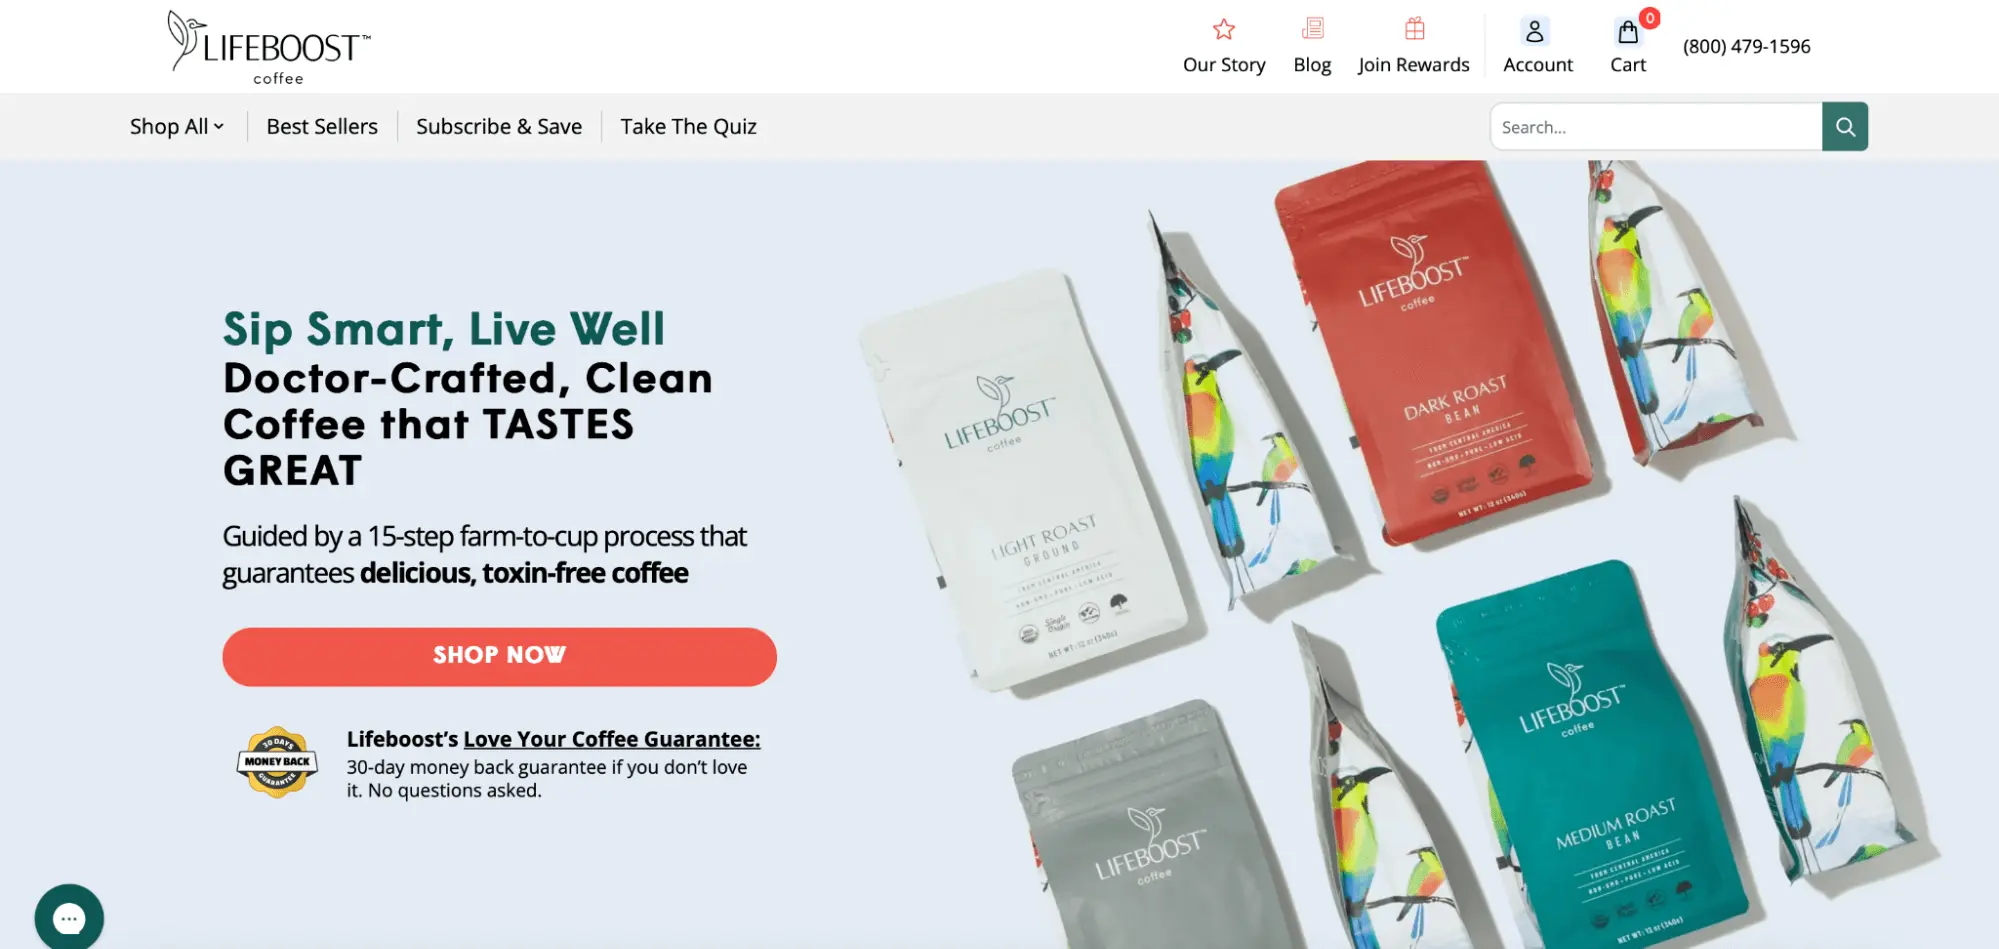Image resolution: width=1999 pixels, height=949 pixels.
Task: Call the (800) 479-1596 phone link
Action: [1746, 46]
